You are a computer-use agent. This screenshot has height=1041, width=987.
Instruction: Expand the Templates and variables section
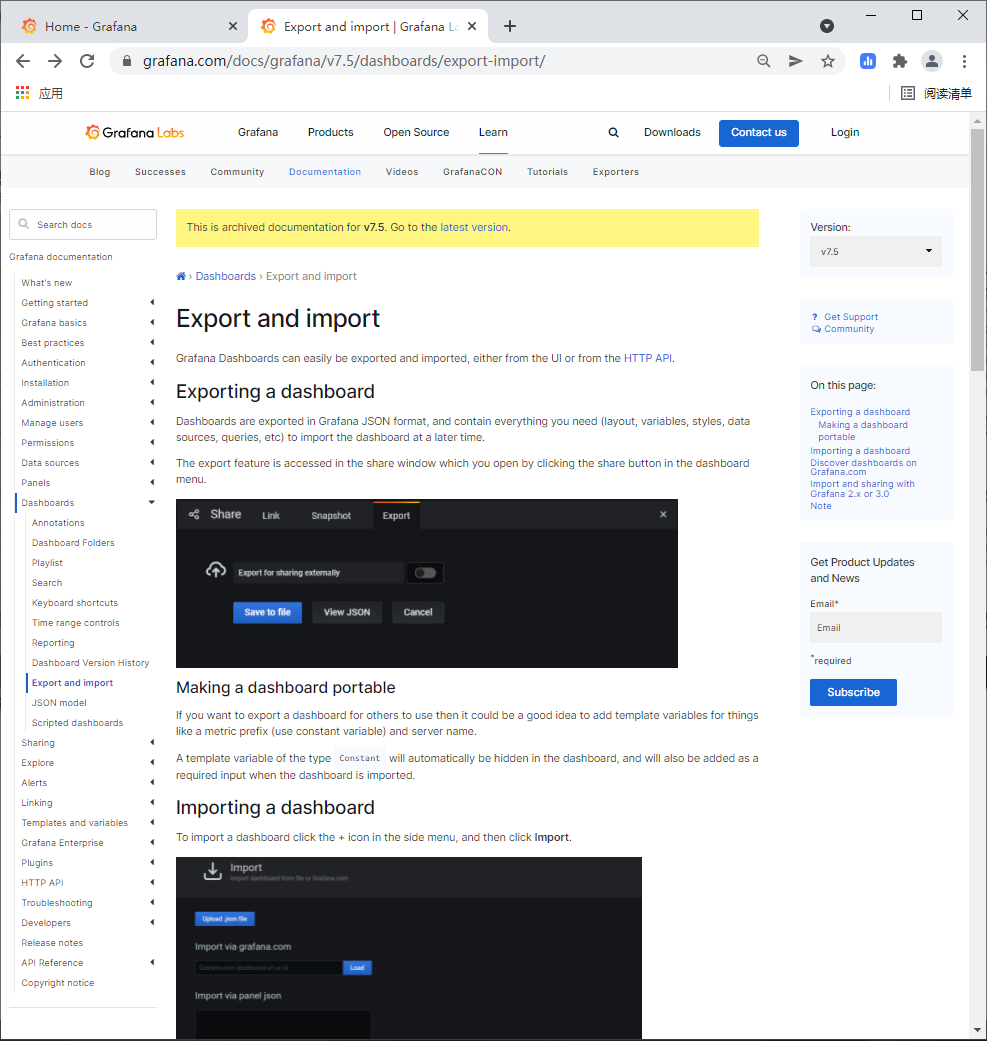click(x=152, y=822)
